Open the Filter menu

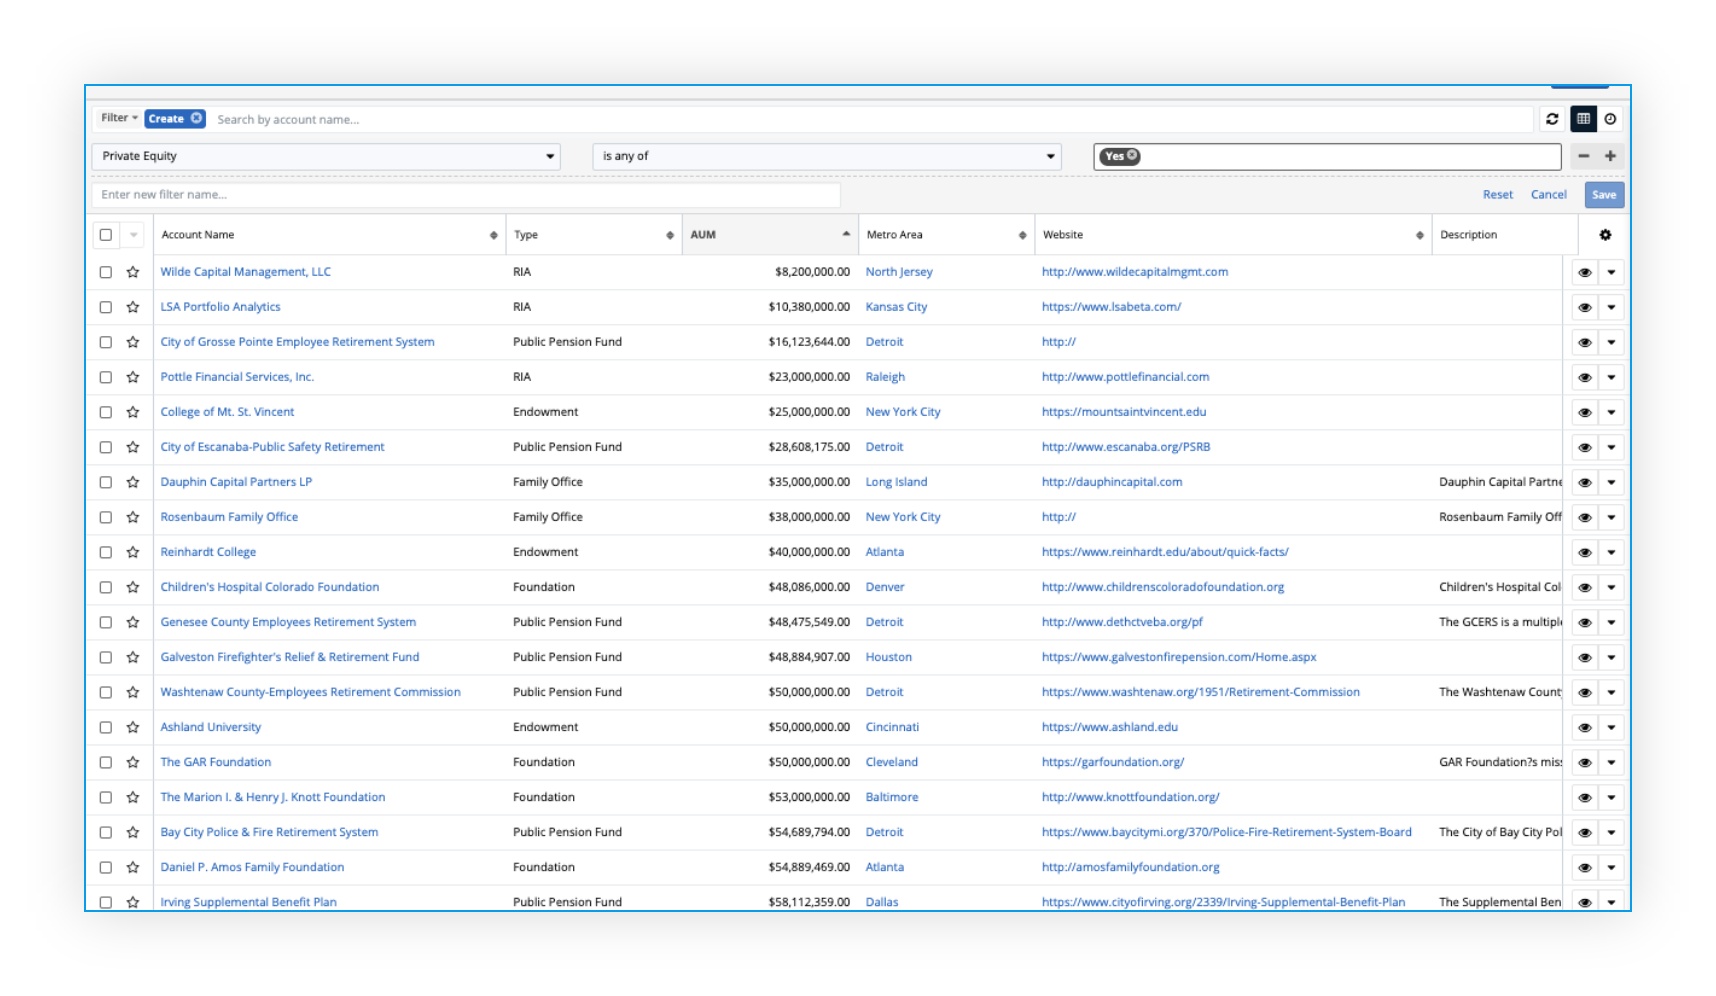119,118
